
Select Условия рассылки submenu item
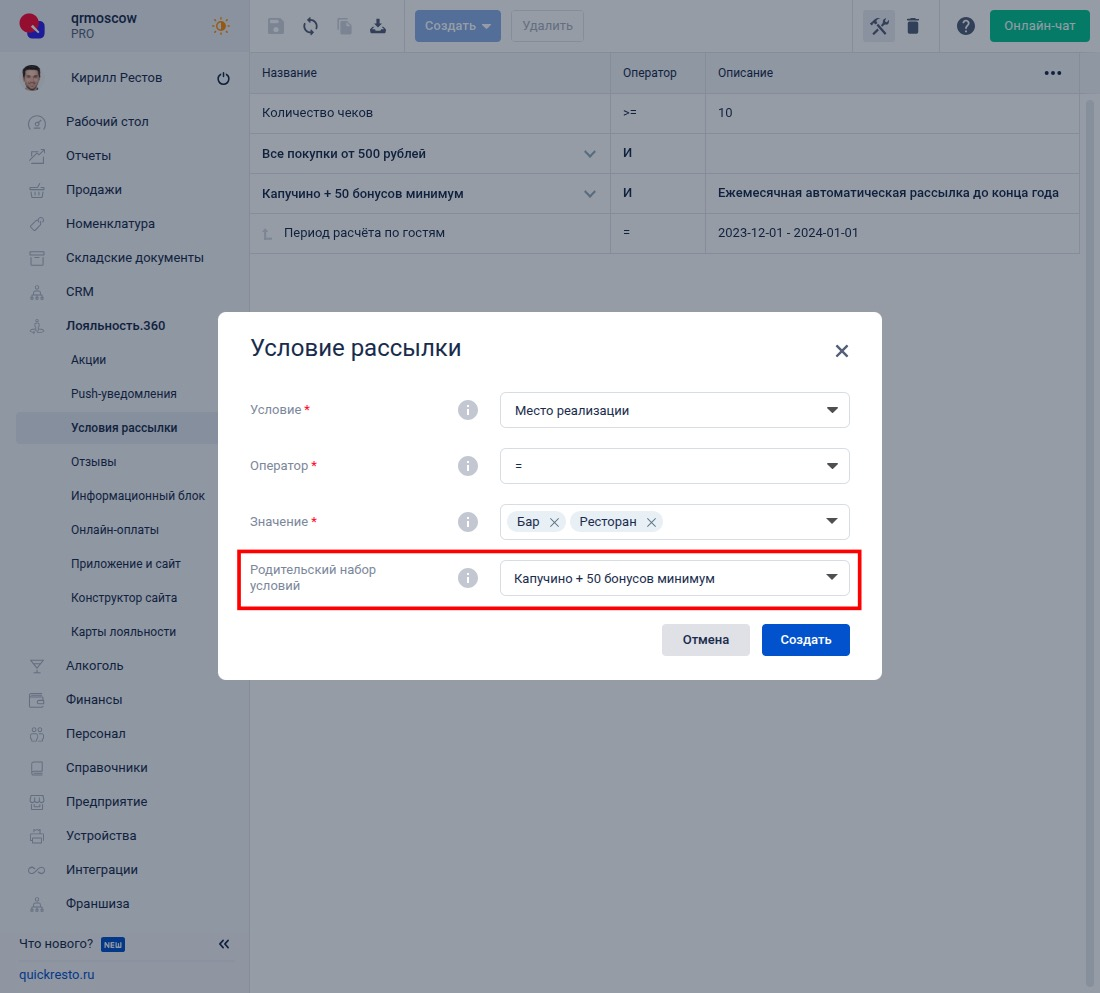pyautogui.click(x=123, y=427)
